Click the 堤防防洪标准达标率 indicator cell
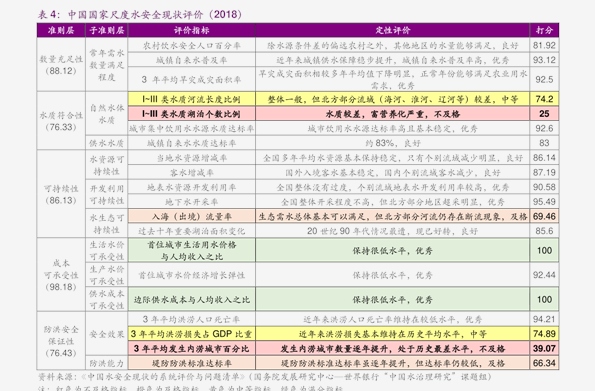 [x=192, y=363]
